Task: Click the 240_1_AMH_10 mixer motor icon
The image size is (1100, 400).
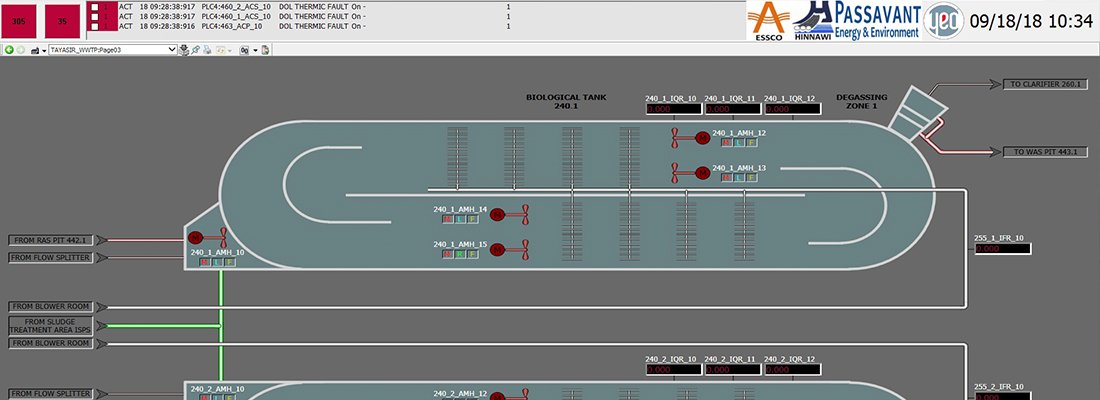Action: click(196, 238)
